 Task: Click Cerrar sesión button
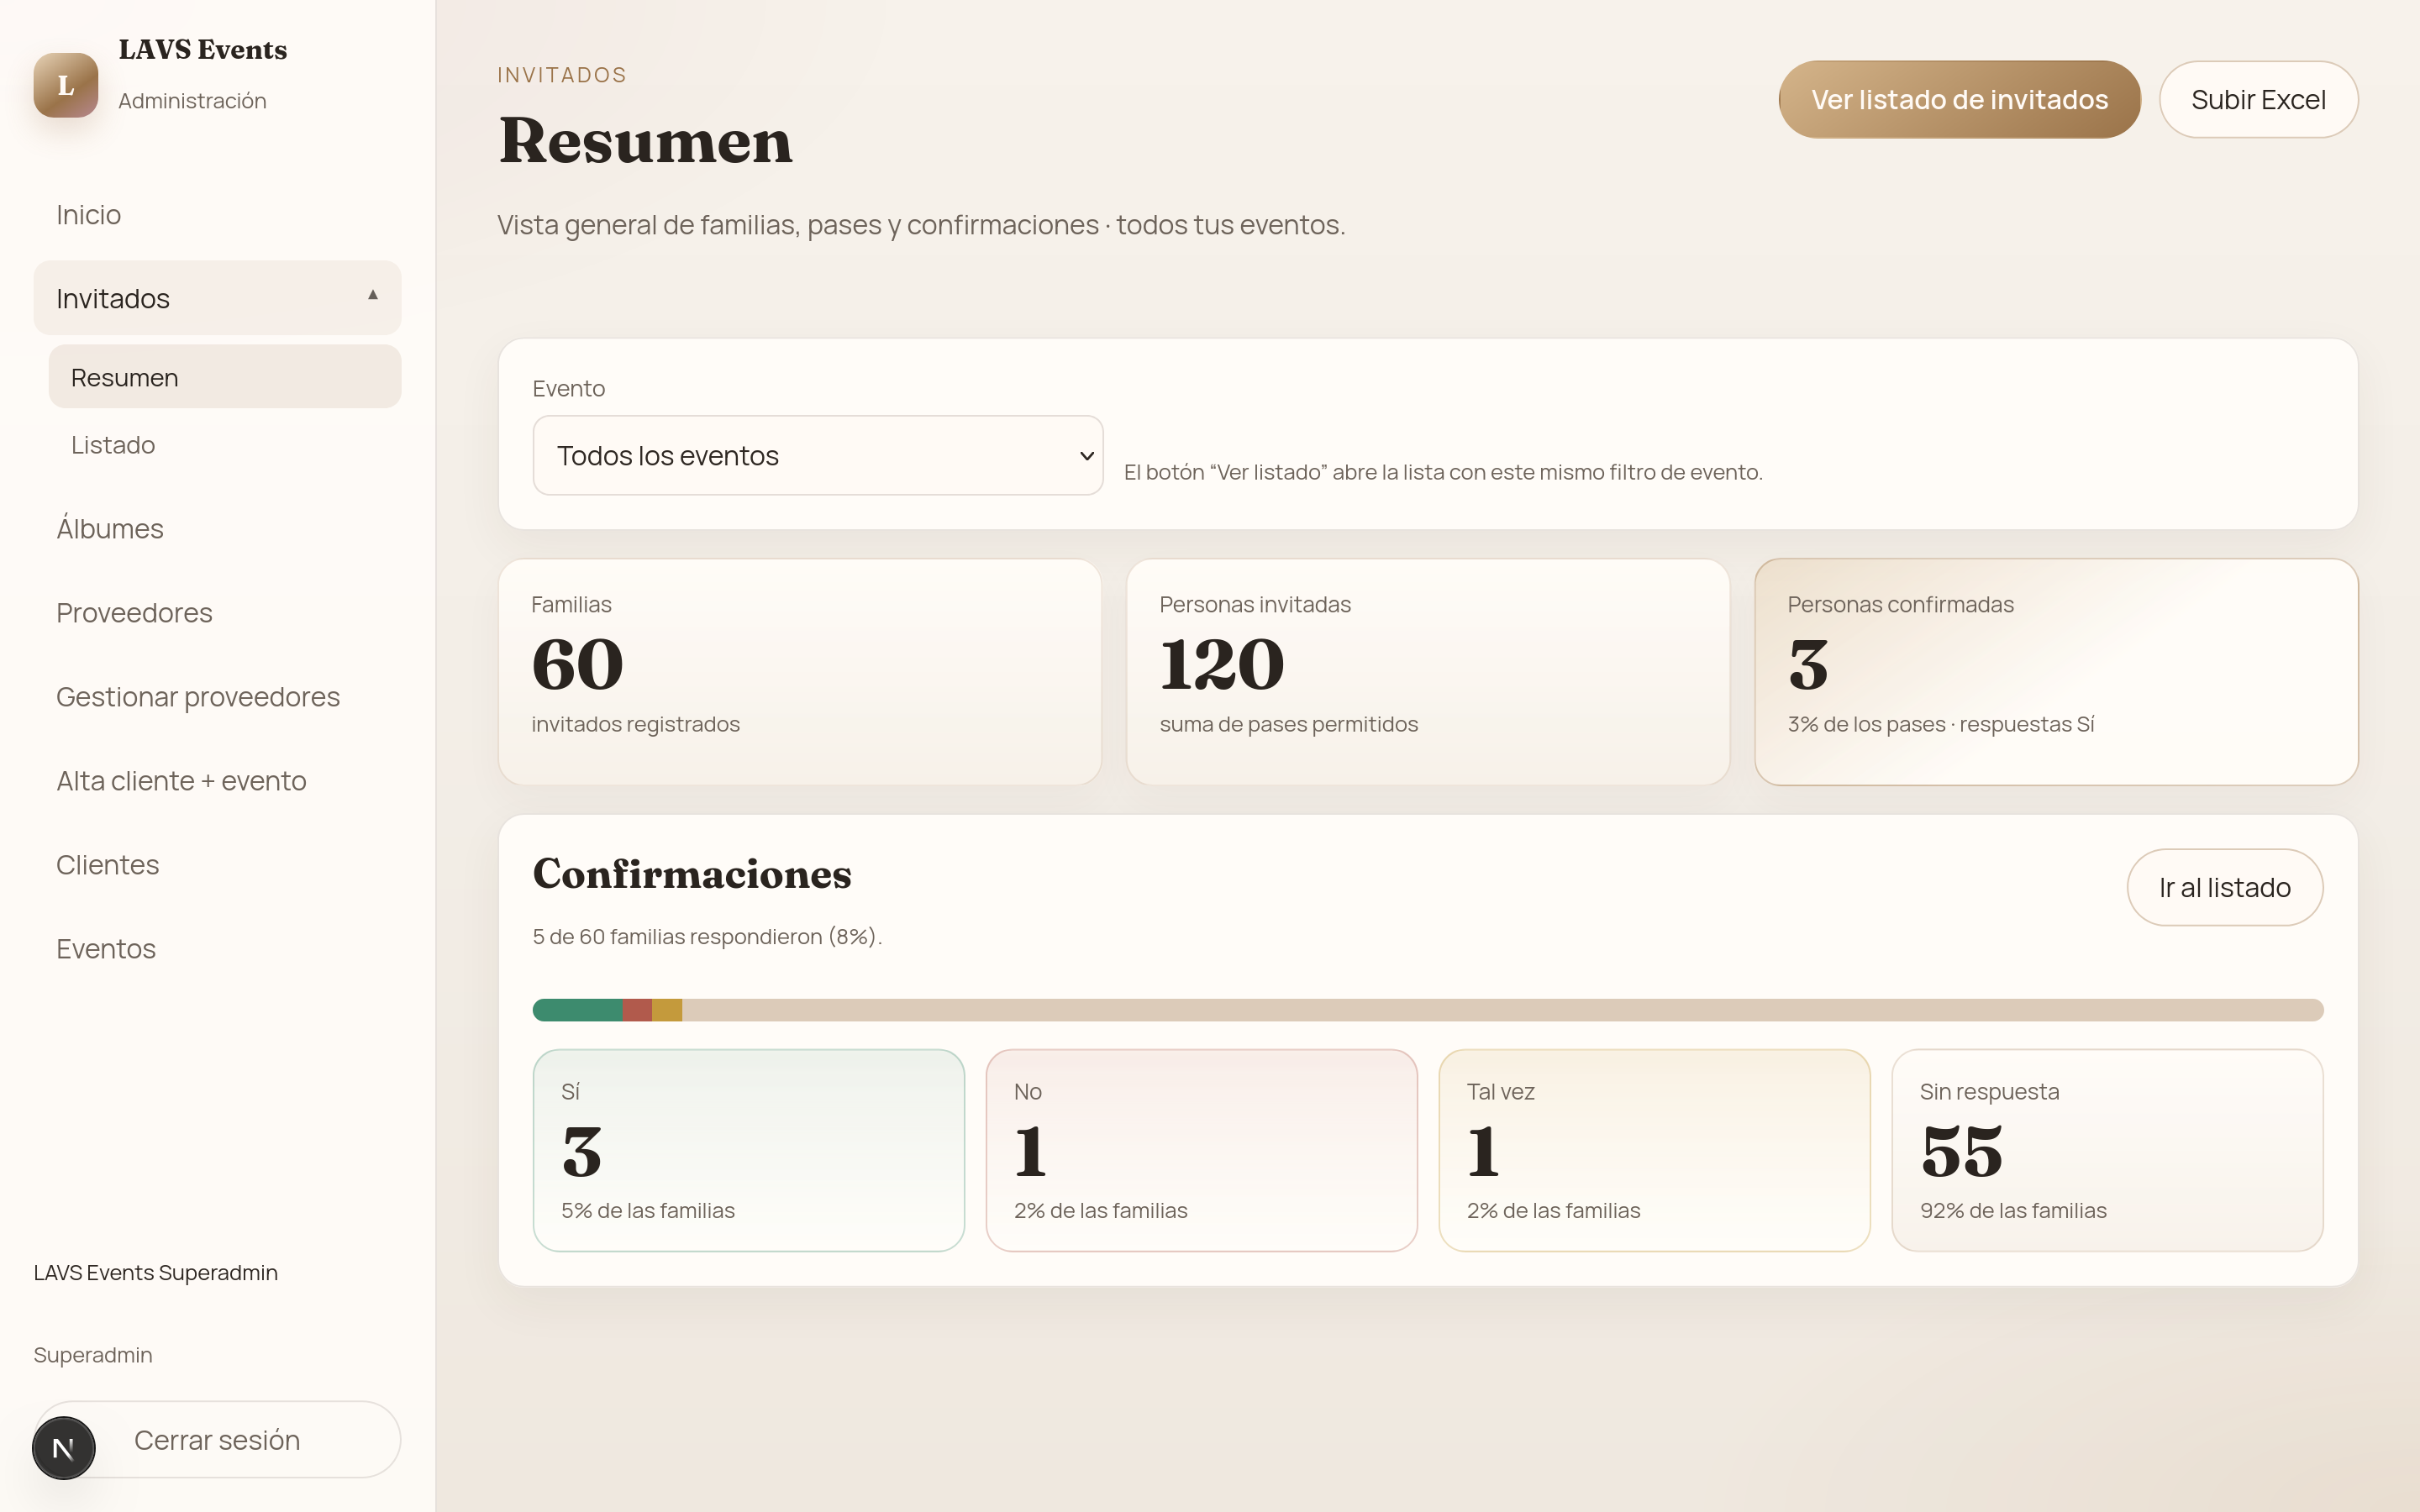pyautogui.click(x=217, y=1439)
